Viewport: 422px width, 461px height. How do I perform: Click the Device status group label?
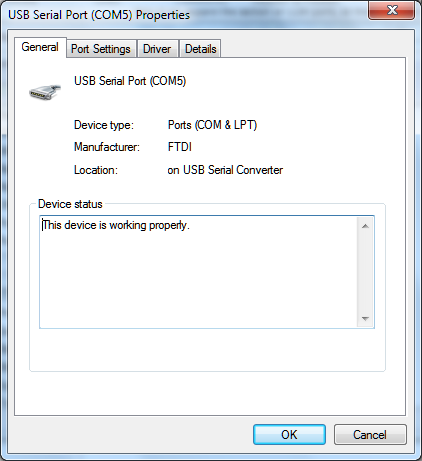pyautogui.click(x=70, y=204)
